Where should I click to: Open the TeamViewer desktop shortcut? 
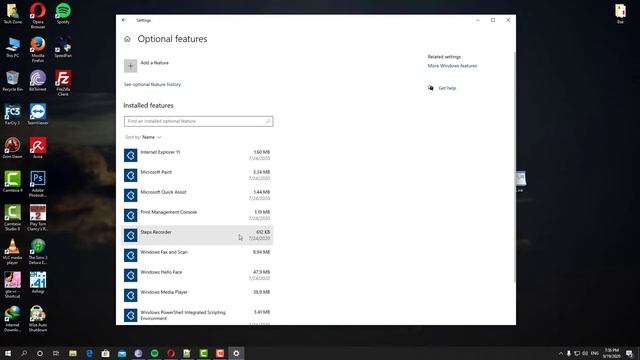click(x=38, y=114)
